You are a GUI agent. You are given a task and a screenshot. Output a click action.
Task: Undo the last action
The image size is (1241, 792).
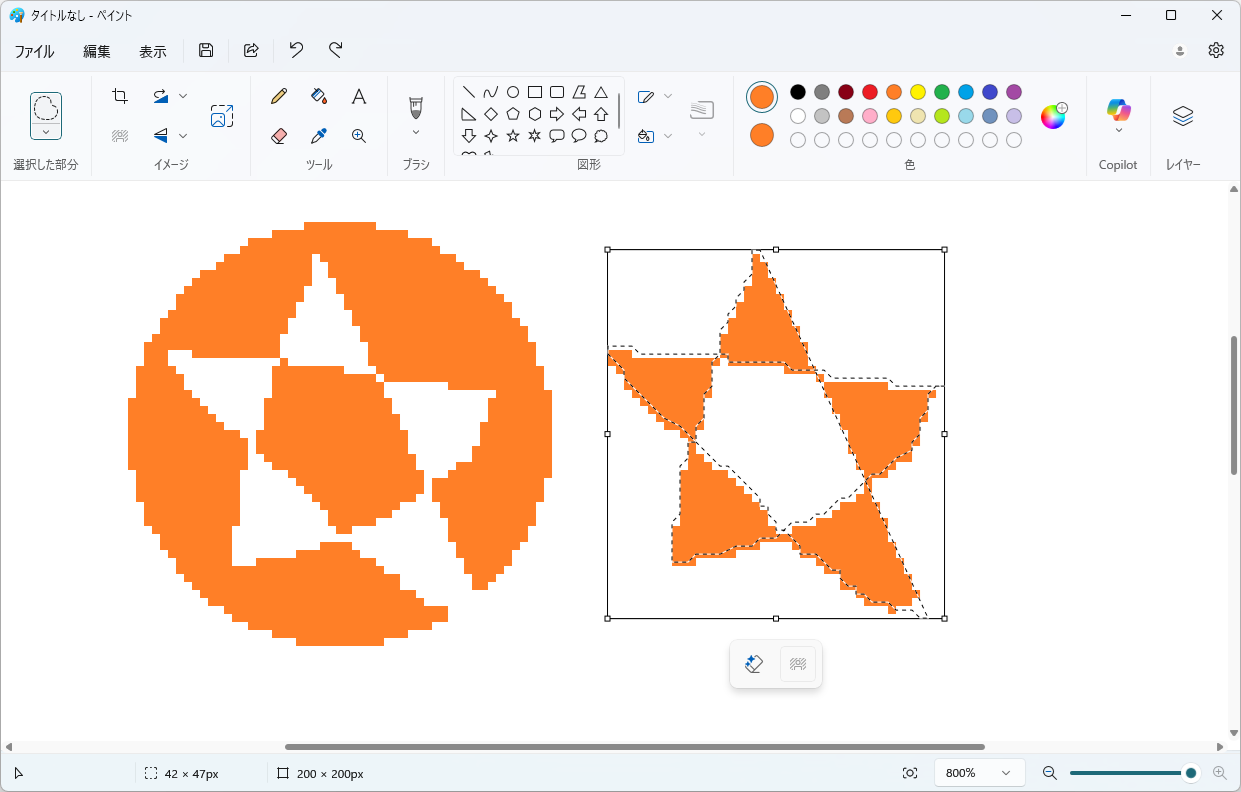(x=296, y=50)
